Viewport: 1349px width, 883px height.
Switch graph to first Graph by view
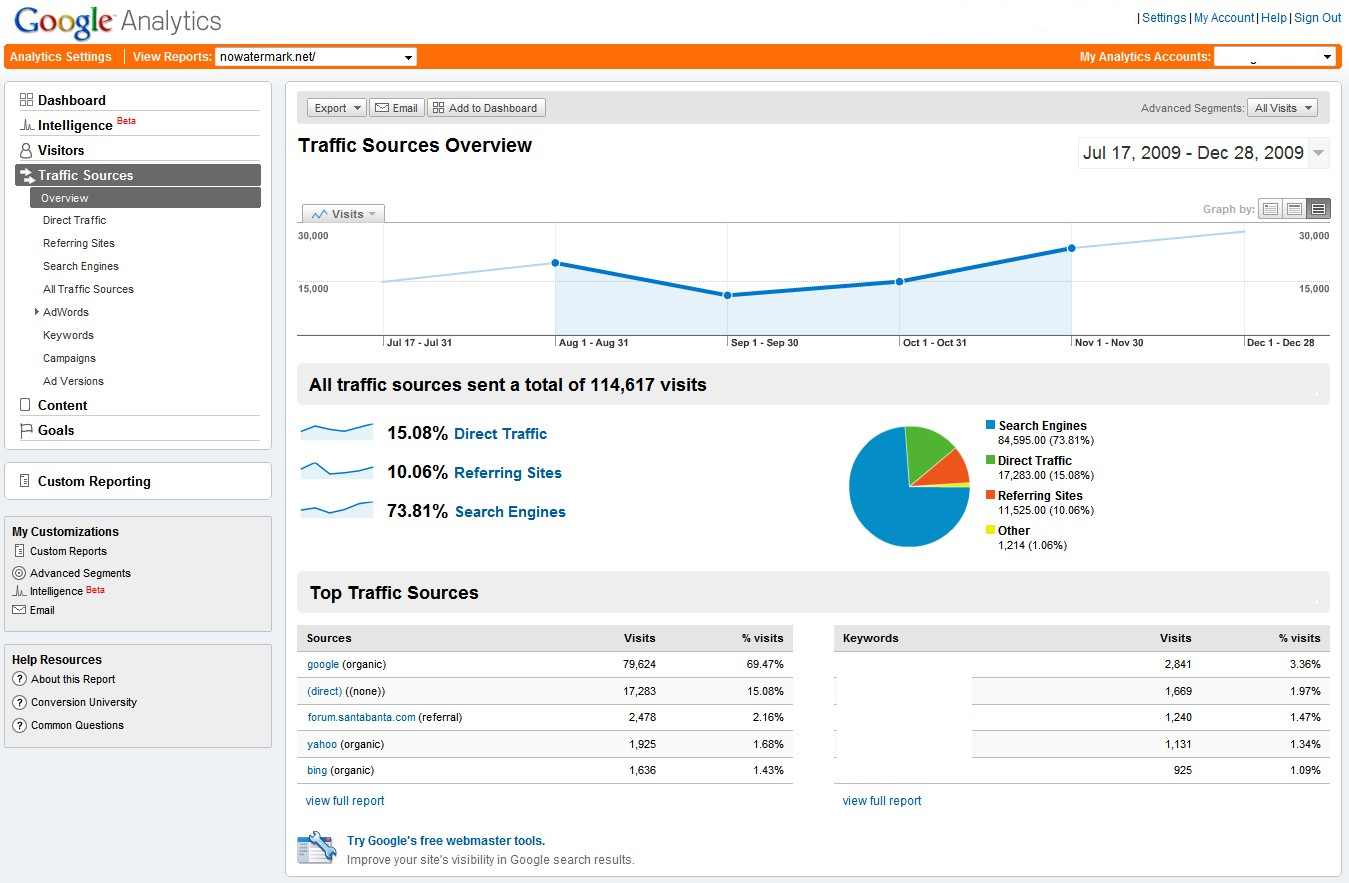tap(1270, 209)
